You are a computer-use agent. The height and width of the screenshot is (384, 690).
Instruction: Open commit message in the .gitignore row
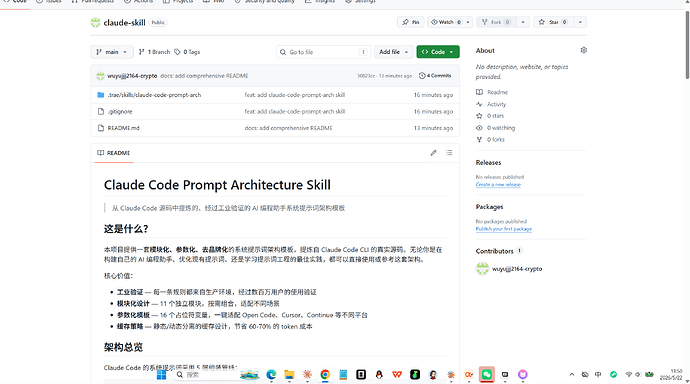295,111
